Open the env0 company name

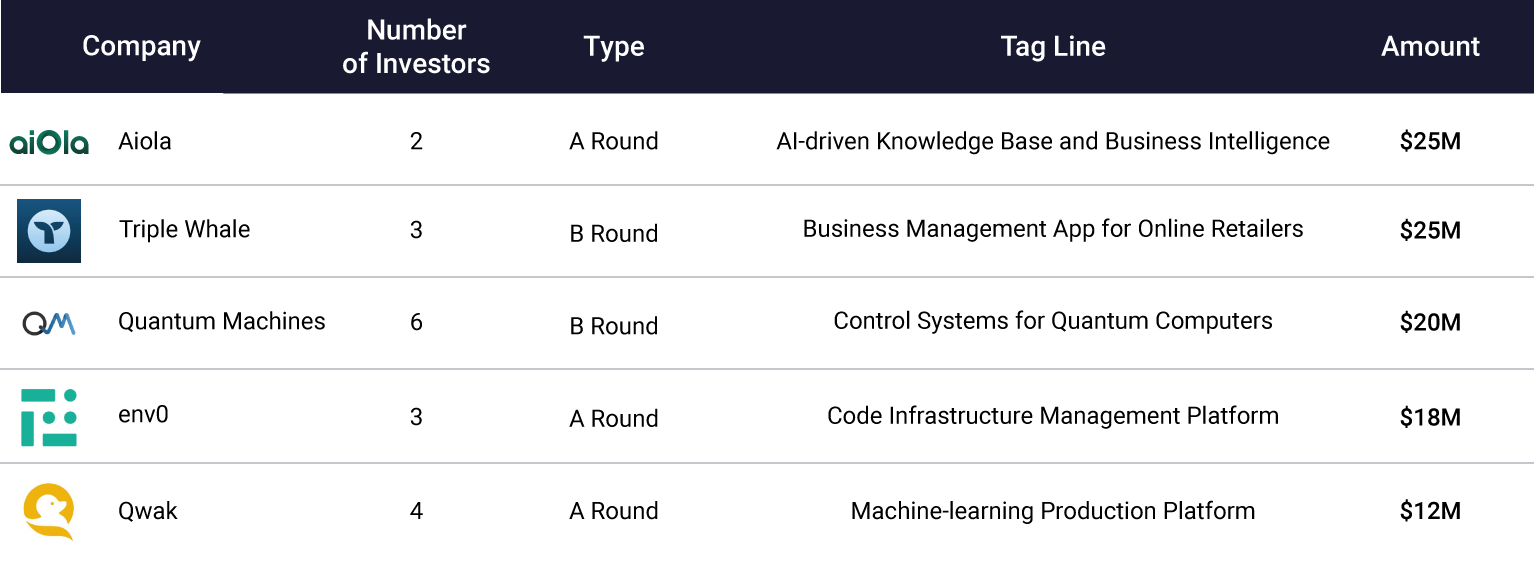143,414
